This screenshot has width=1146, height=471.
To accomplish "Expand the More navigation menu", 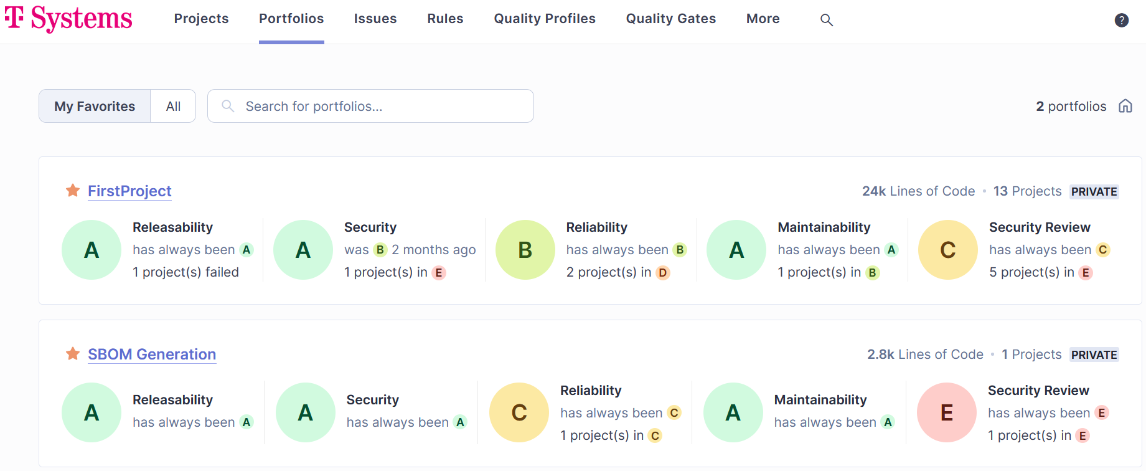I will pos(762,19).
